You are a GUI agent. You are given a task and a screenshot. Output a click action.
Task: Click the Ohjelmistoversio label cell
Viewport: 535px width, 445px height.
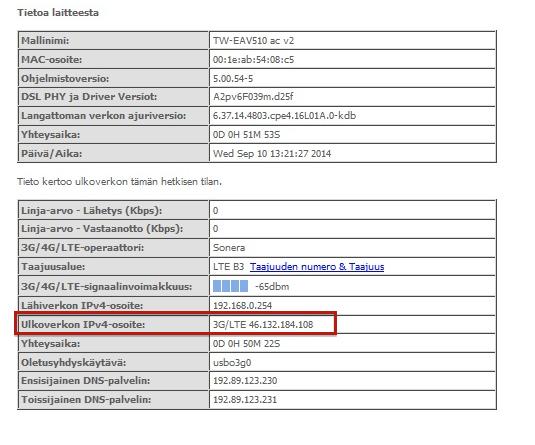(113, 79)
